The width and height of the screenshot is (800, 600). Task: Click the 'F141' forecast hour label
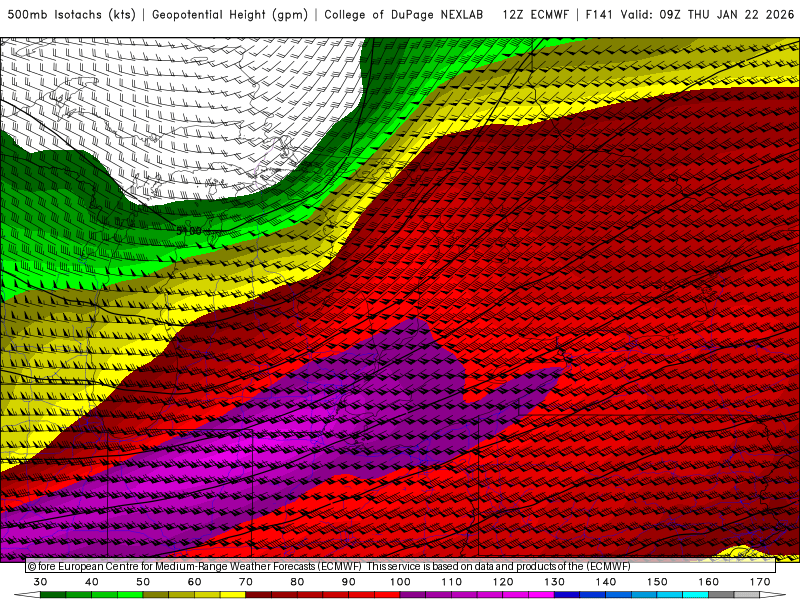(598, 15)
